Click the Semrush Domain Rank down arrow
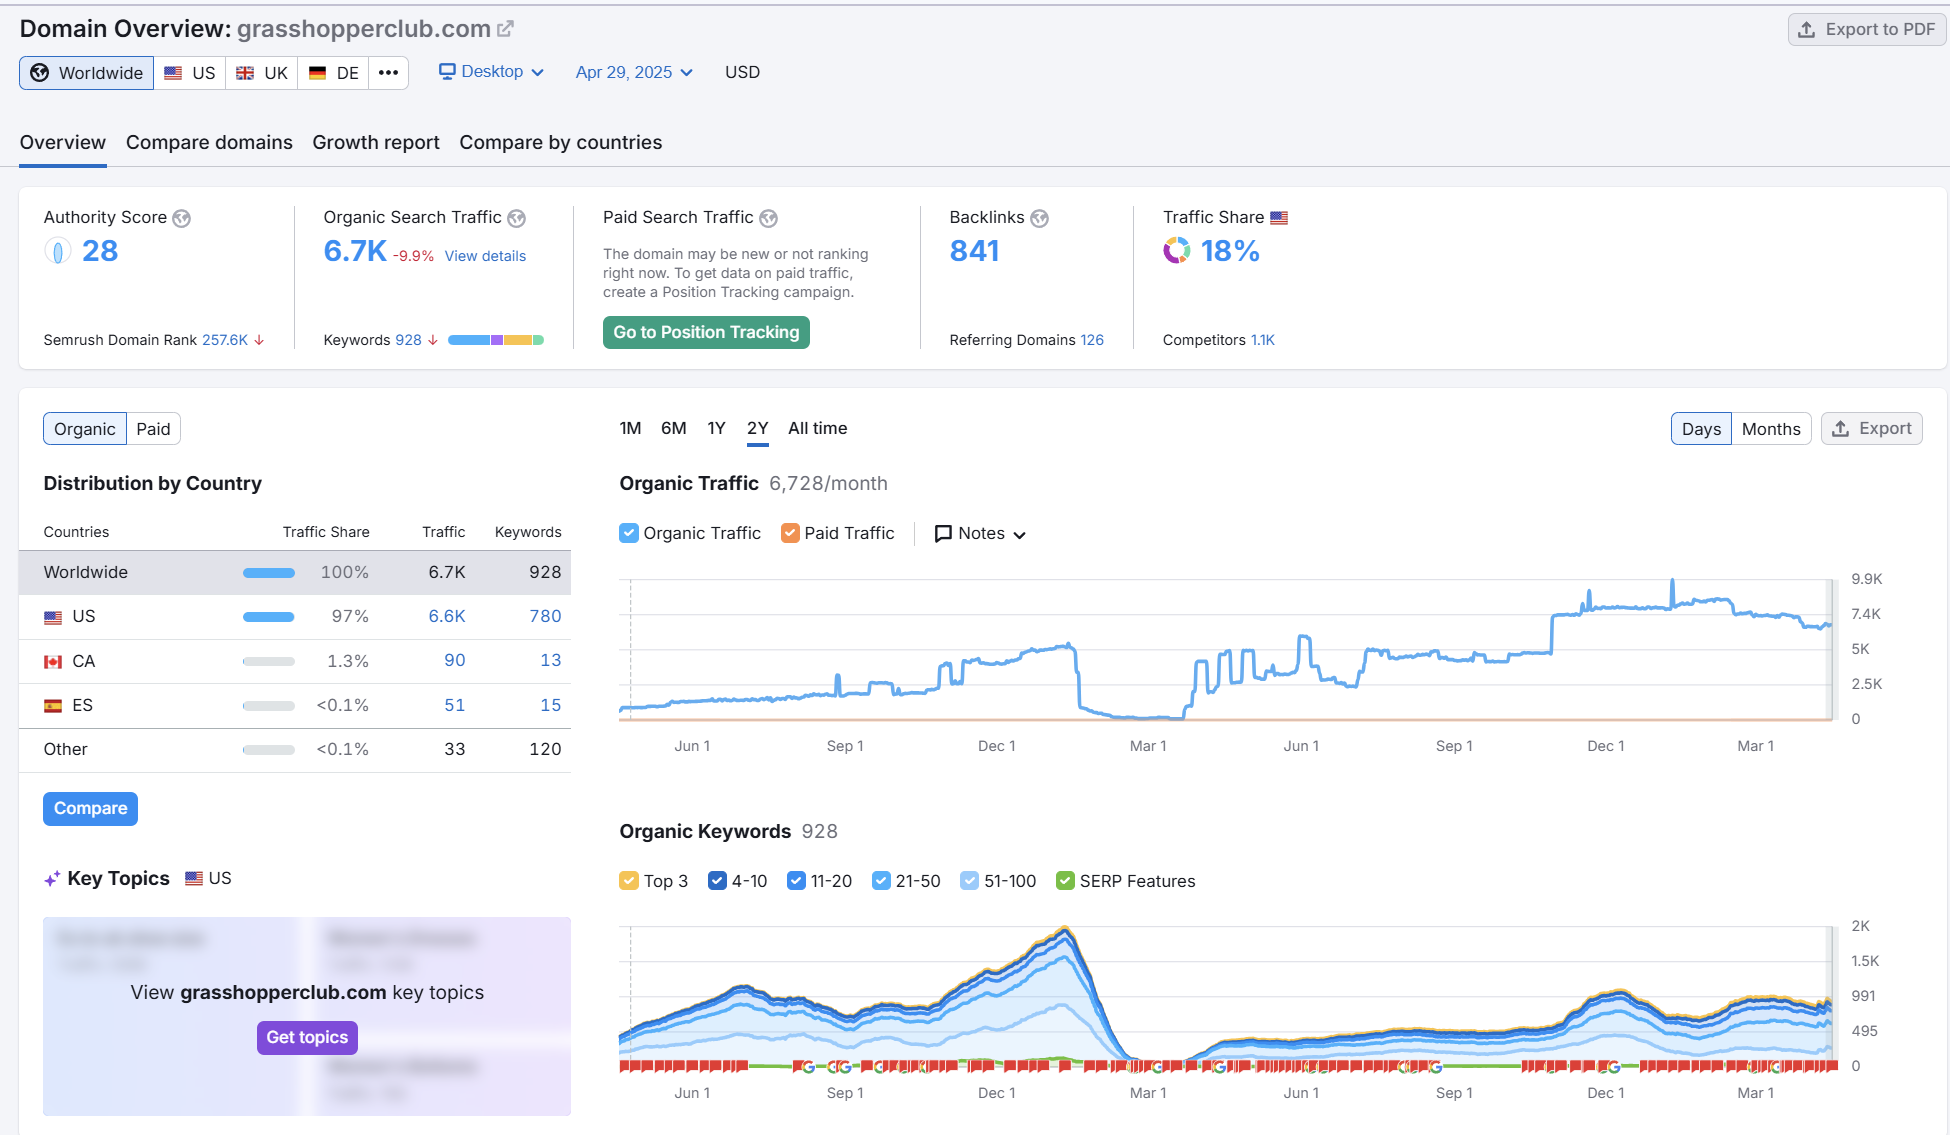This screenshot has height=1135, width=1950. pos(259,340)
